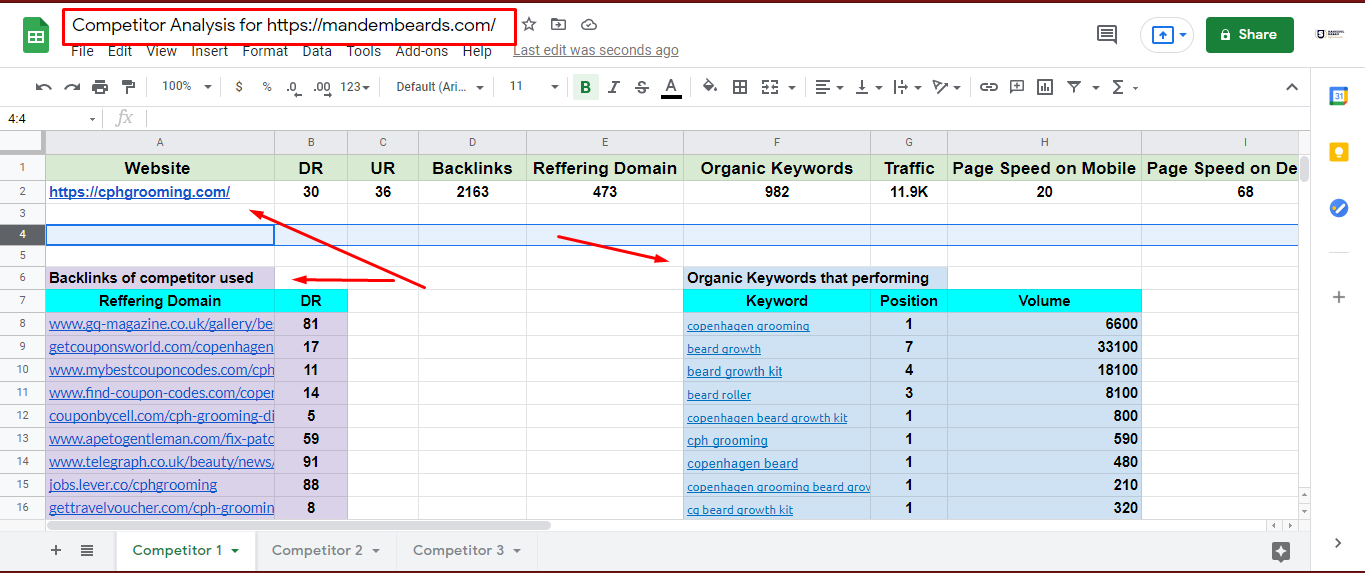Click the present to meeting button
Screen dimensions: 1365x573
click(1166, 35)
